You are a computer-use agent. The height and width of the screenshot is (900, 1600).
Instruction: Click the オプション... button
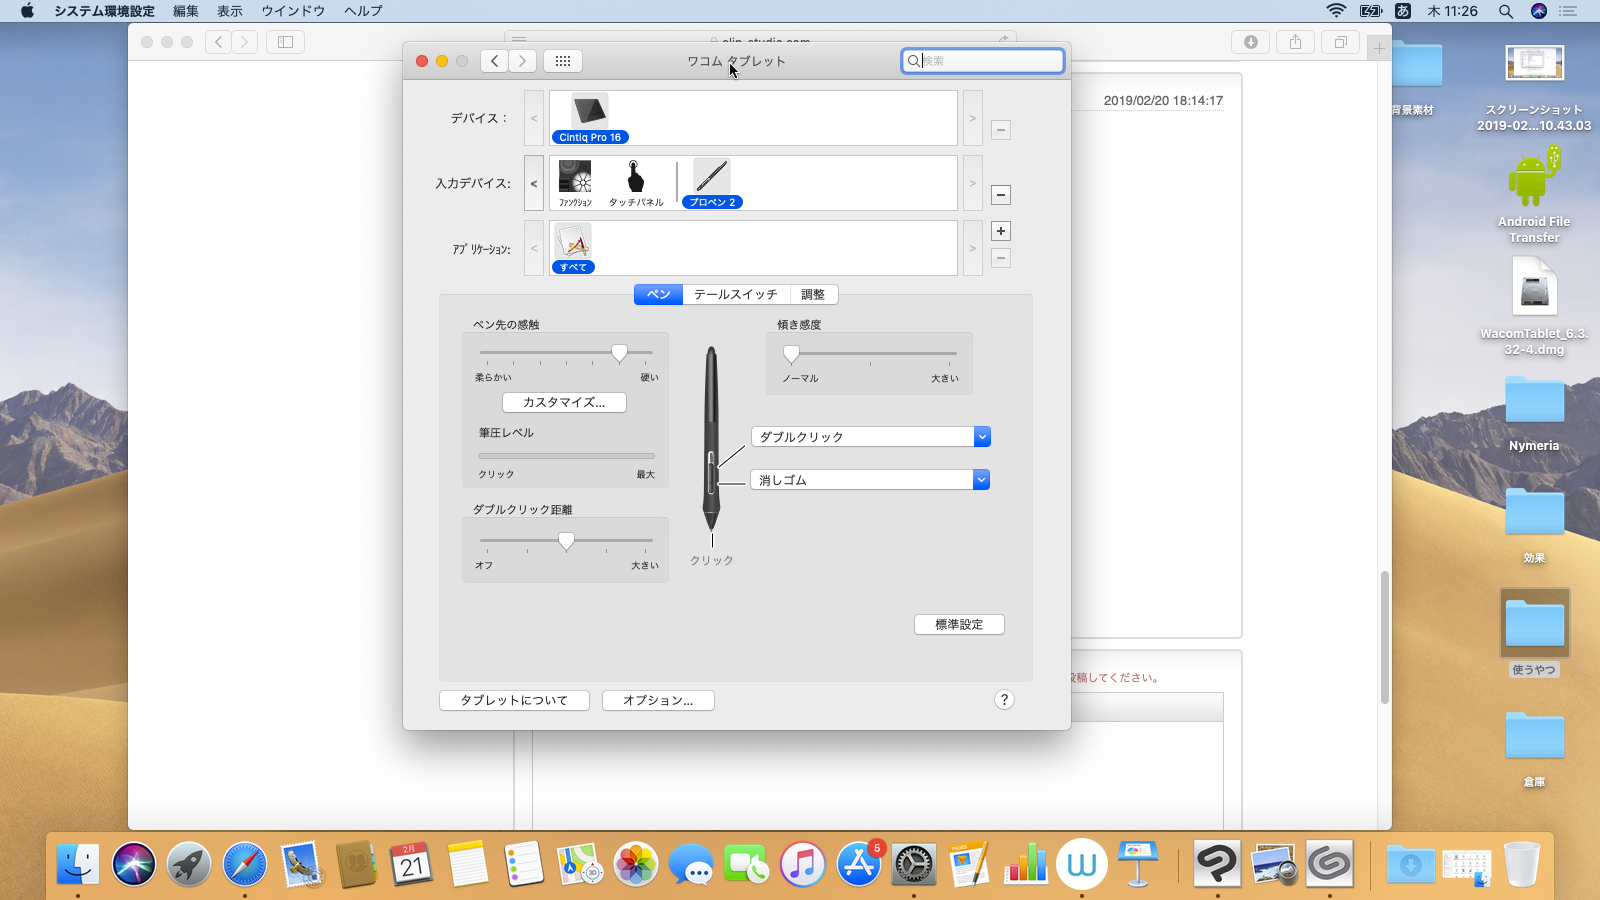point(658,700)
